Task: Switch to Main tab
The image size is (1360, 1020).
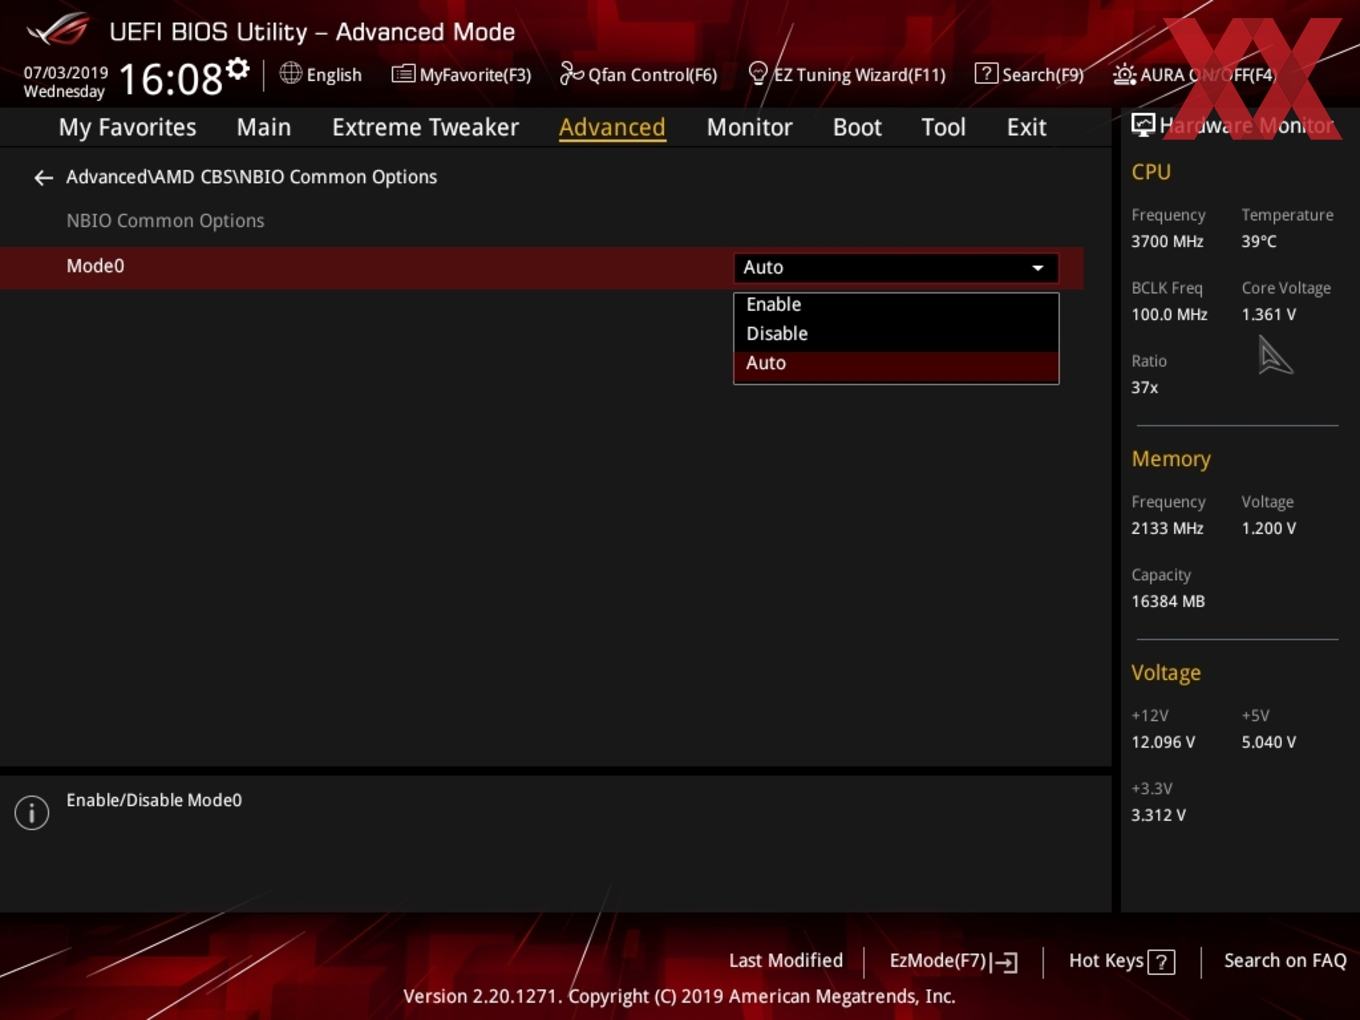Action: point(264,127)
